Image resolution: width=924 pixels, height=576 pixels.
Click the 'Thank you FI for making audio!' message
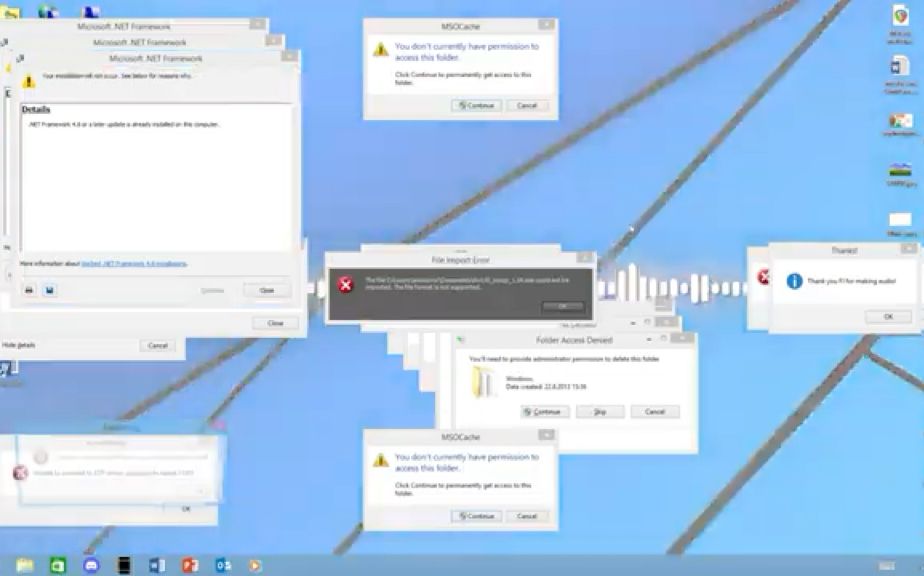852,281
